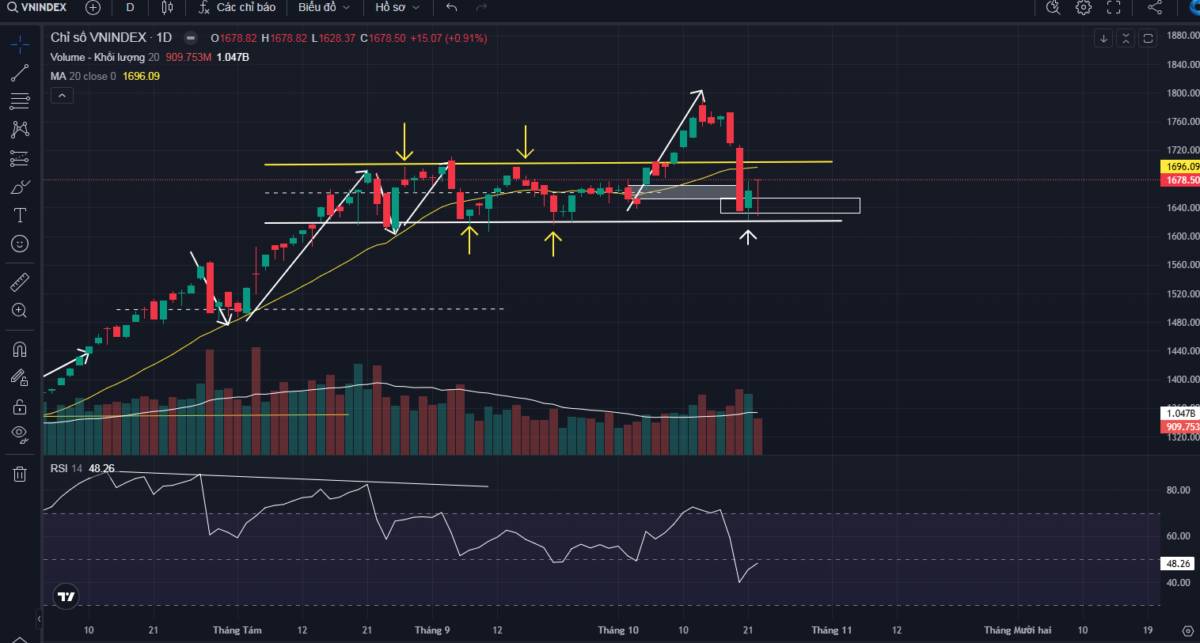The width and height of the screenshot is (1200, 643).
Task: Open chart type candle selector
Action: click(166, 8)
